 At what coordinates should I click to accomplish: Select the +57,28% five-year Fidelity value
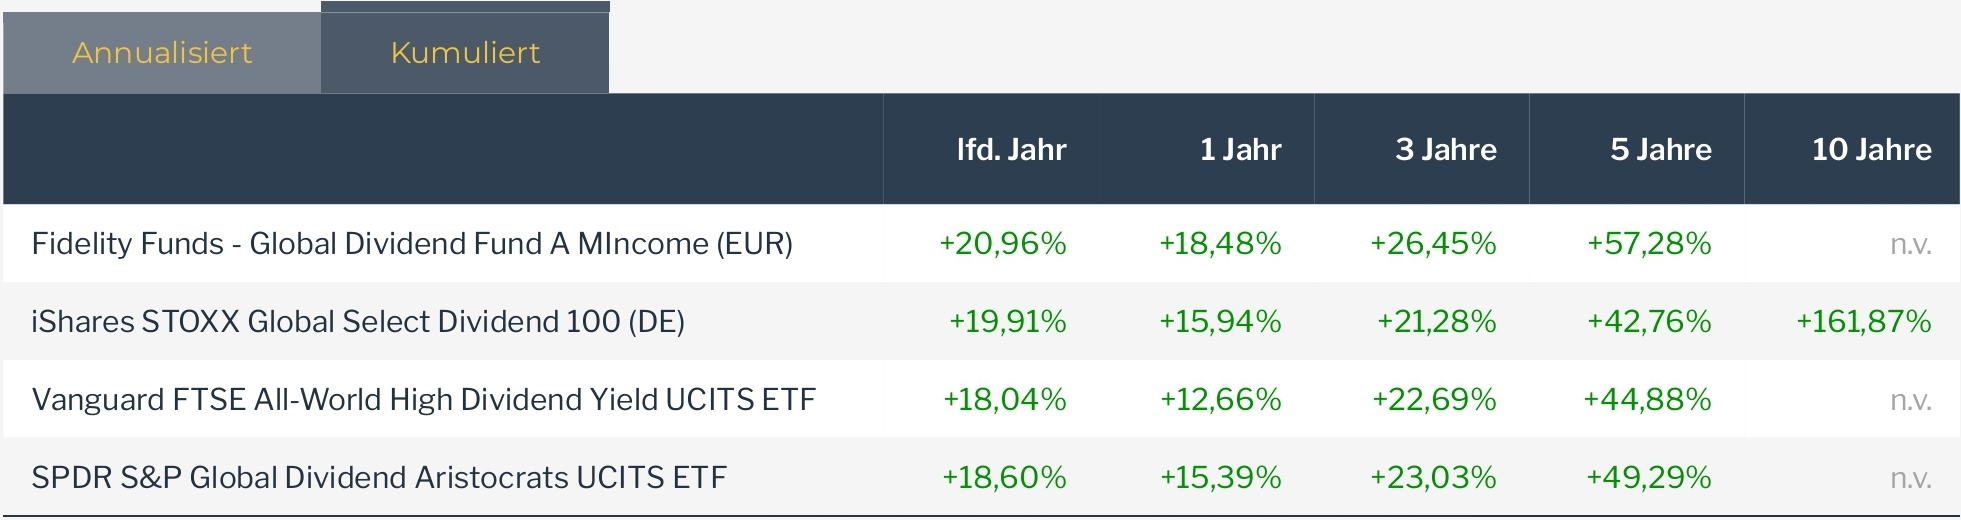pos(1649,244)
